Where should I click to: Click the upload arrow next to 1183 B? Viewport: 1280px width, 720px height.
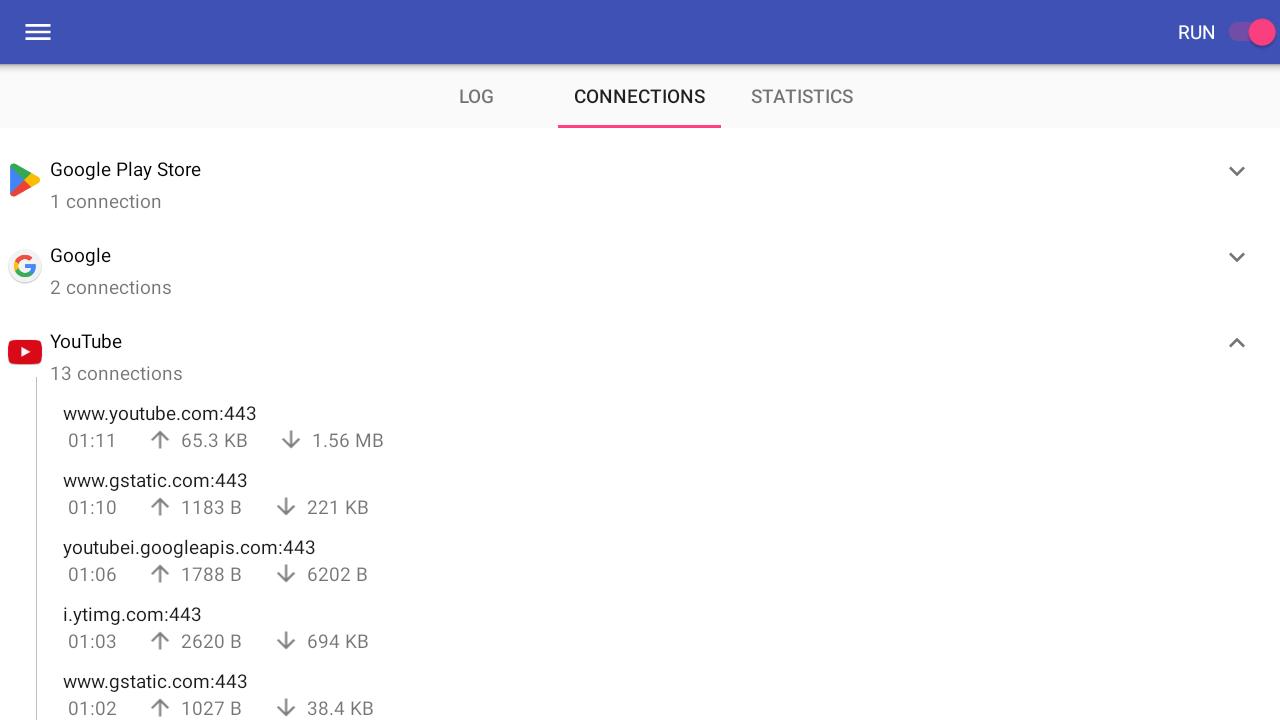pos(160,507)
